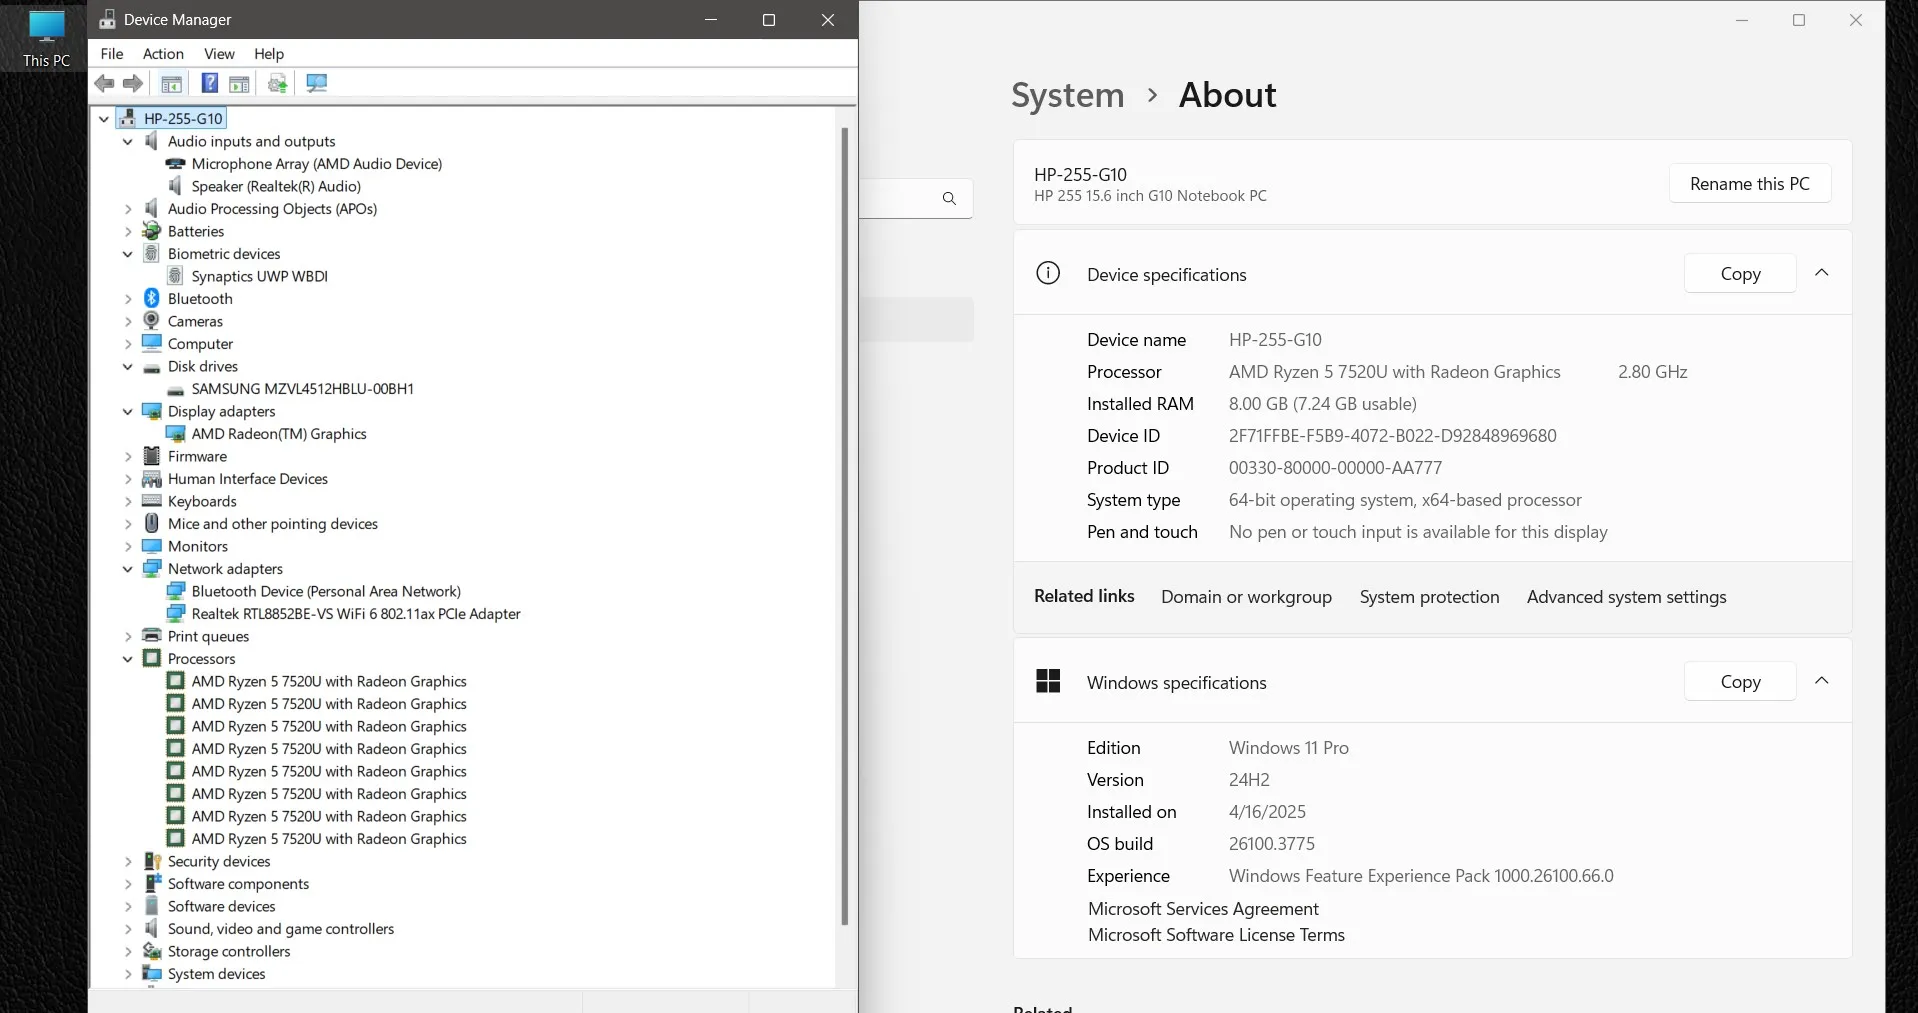Collapse the Processors node
Image resolution: width=1918 pixels, height=1013 pixels.
tap(128, 659)
